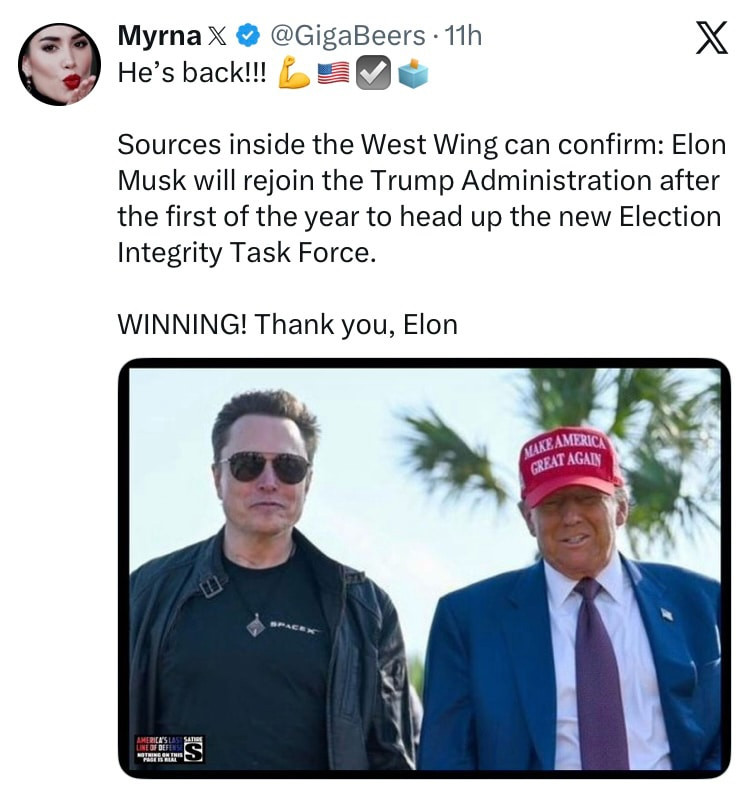This screenshot has width=750, height=786.
Task: Click the "11h" post timestamp
Action: 463,37
